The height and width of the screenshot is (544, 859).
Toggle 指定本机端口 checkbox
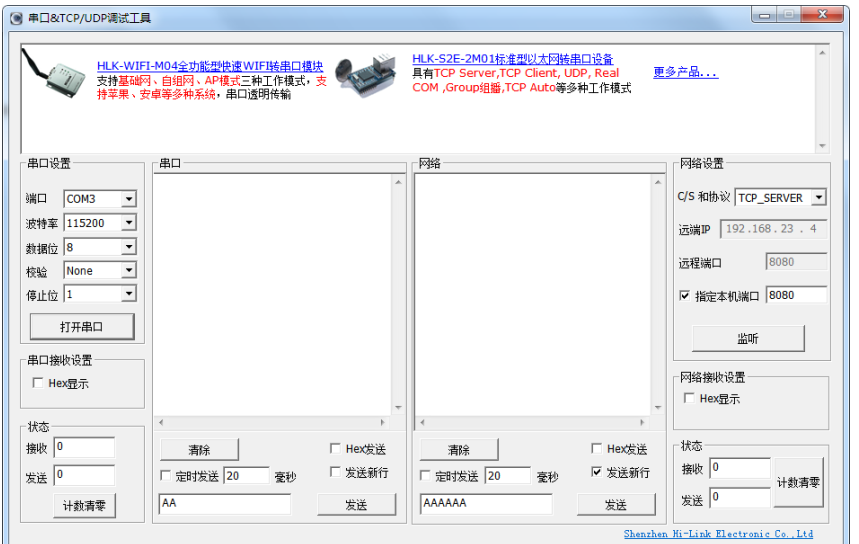point(685,296)
